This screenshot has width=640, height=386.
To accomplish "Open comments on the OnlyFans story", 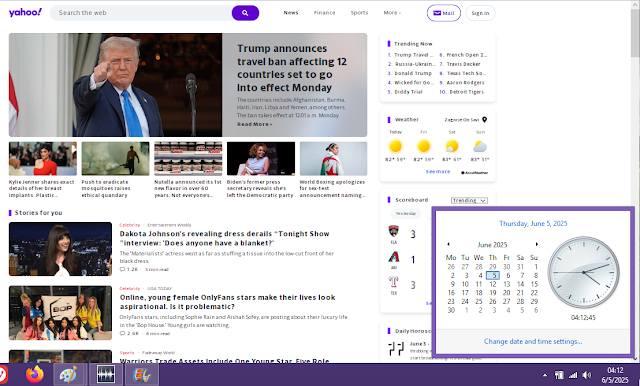I will pos(129,333).
